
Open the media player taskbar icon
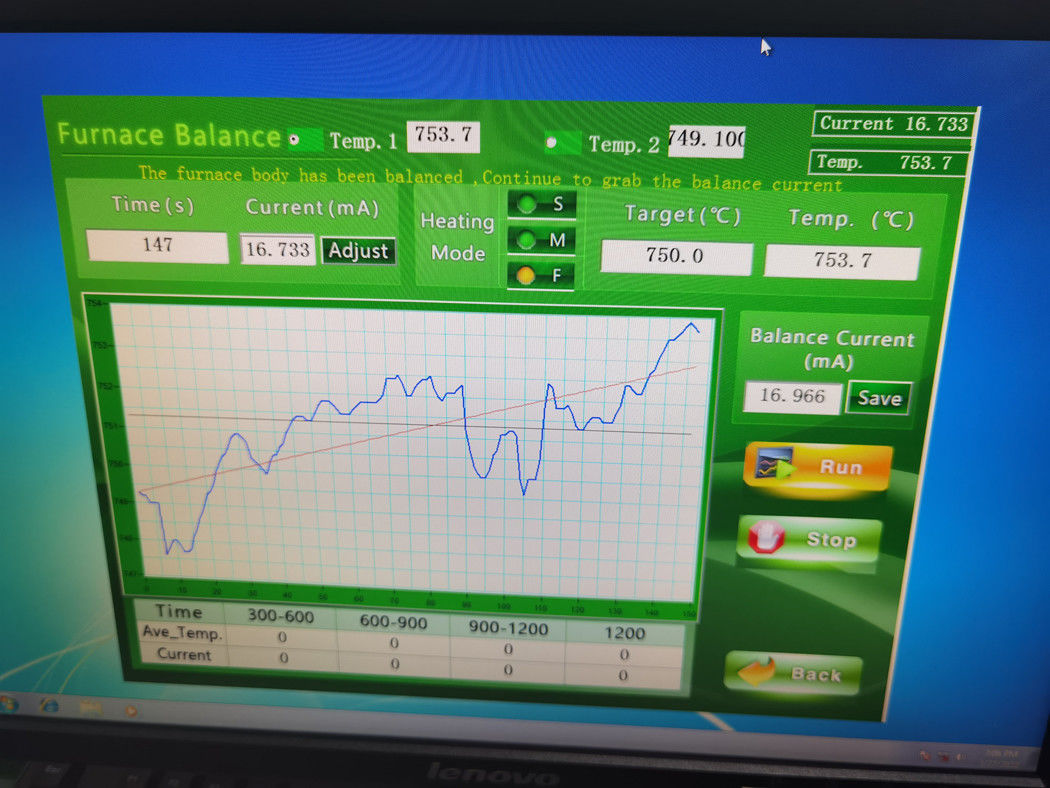(x=130, y=710)
